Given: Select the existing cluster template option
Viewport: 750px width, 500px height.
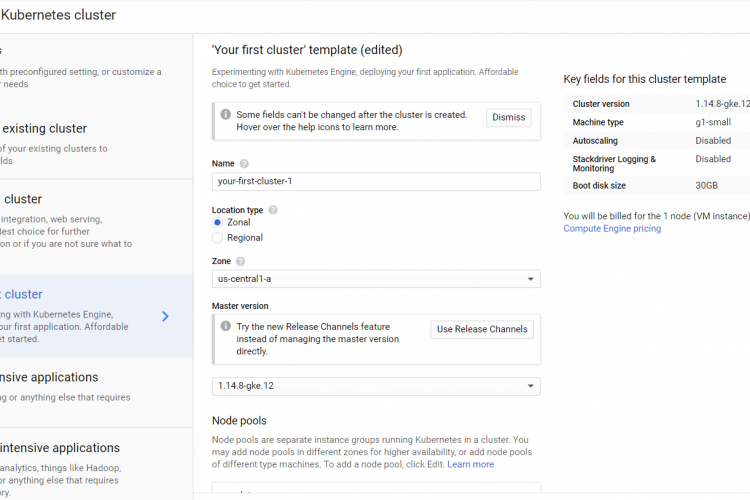Looking at the screenshot, I should (x=96, y=144).
